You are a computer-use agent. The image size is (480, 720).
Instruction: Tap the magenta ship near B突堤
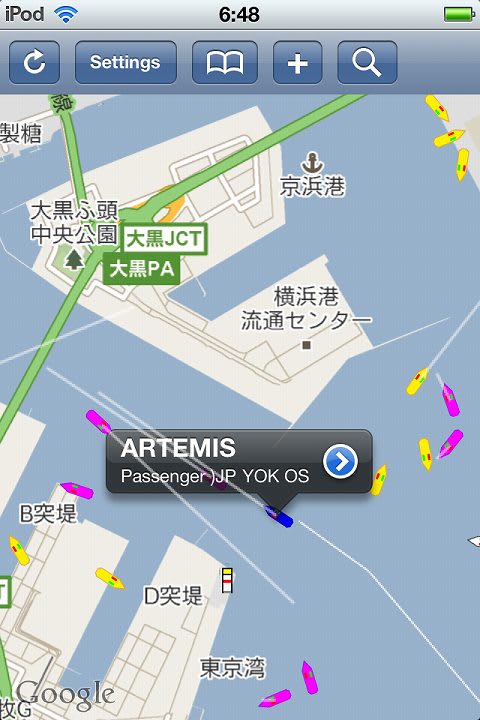tap(77, 490)
